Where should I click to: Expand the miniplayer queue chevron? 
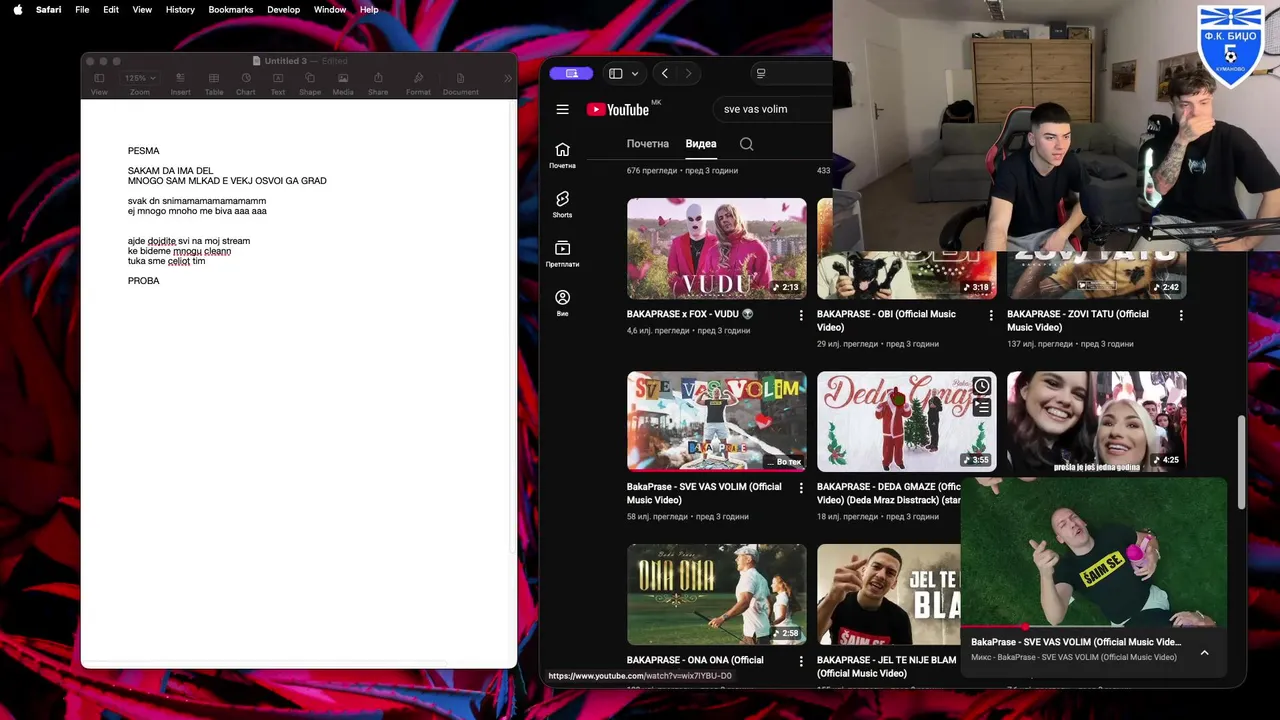pos(1204,652)
